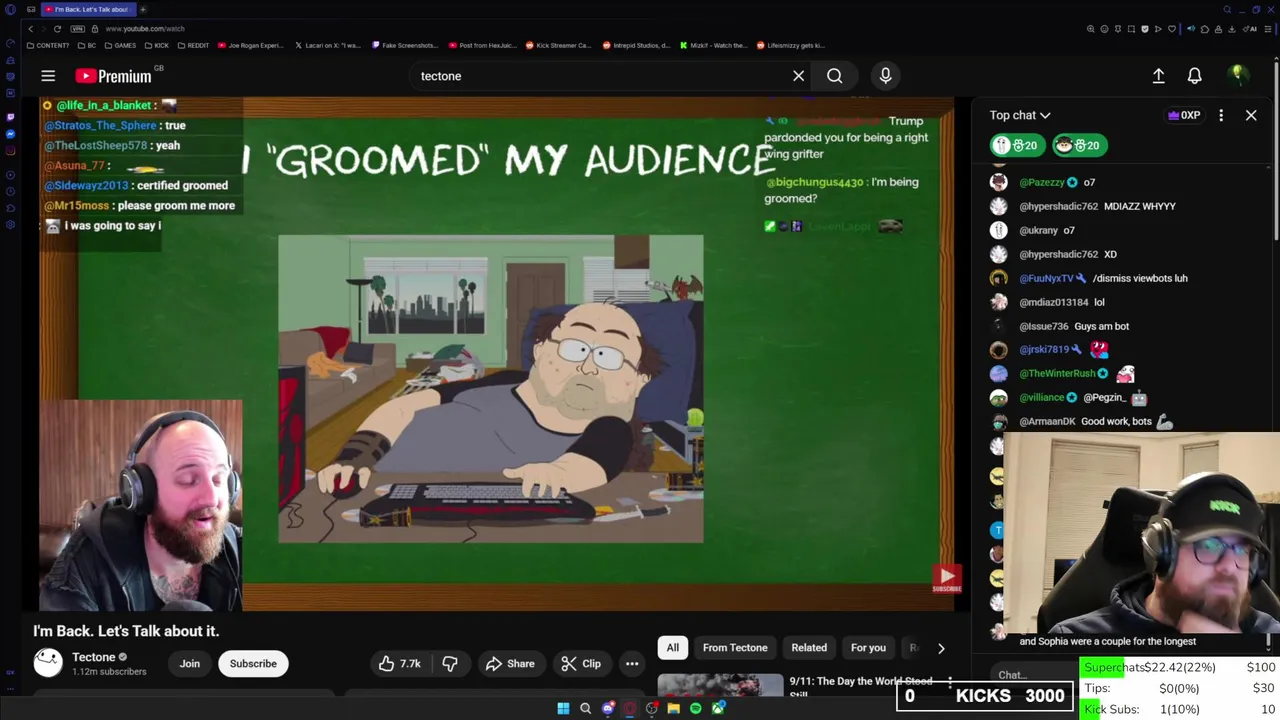The width and height of the screenshot is (1280, 720).
Task: Select the From Tectone chip
Action: coord(735,648)
